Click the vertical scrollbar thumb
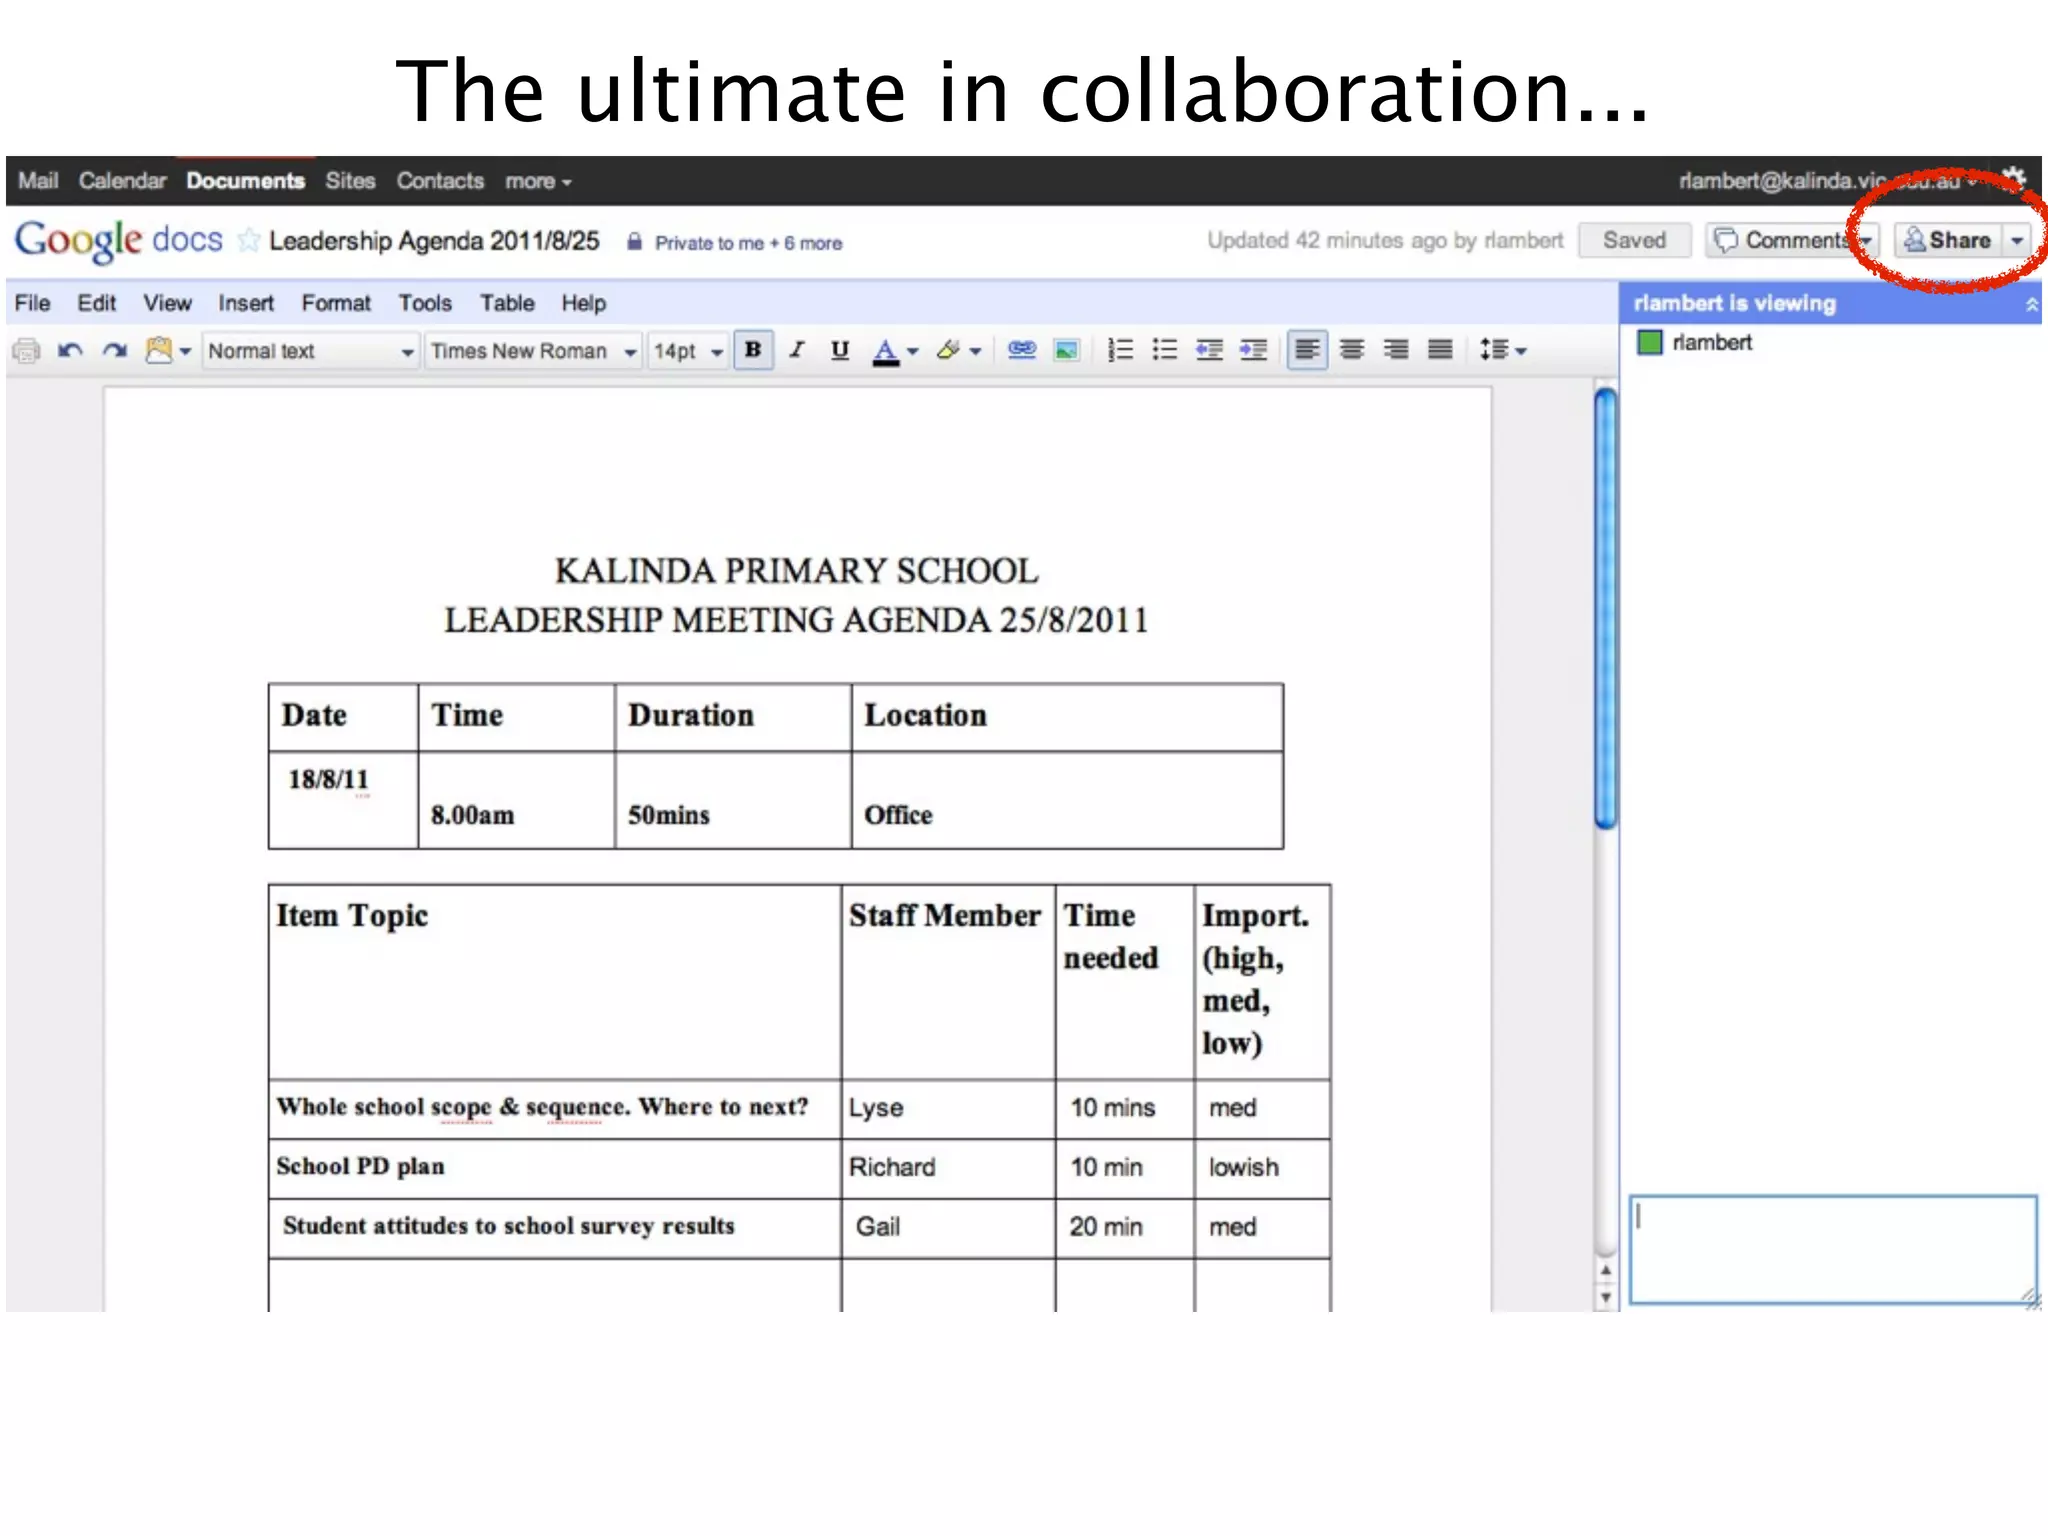The width and height of the screenshot is (2048, 1536). [x=1606, y=608]
